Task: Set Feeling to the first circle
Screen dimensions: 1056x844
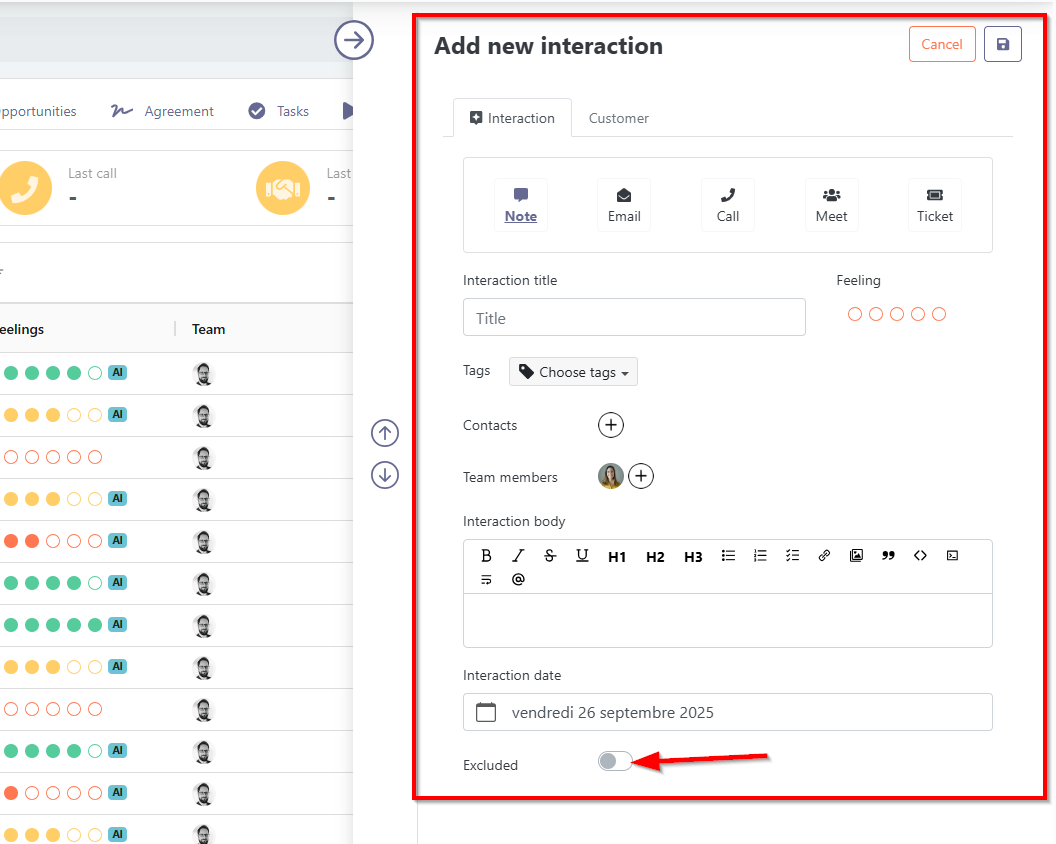Action: pos(855,314)
